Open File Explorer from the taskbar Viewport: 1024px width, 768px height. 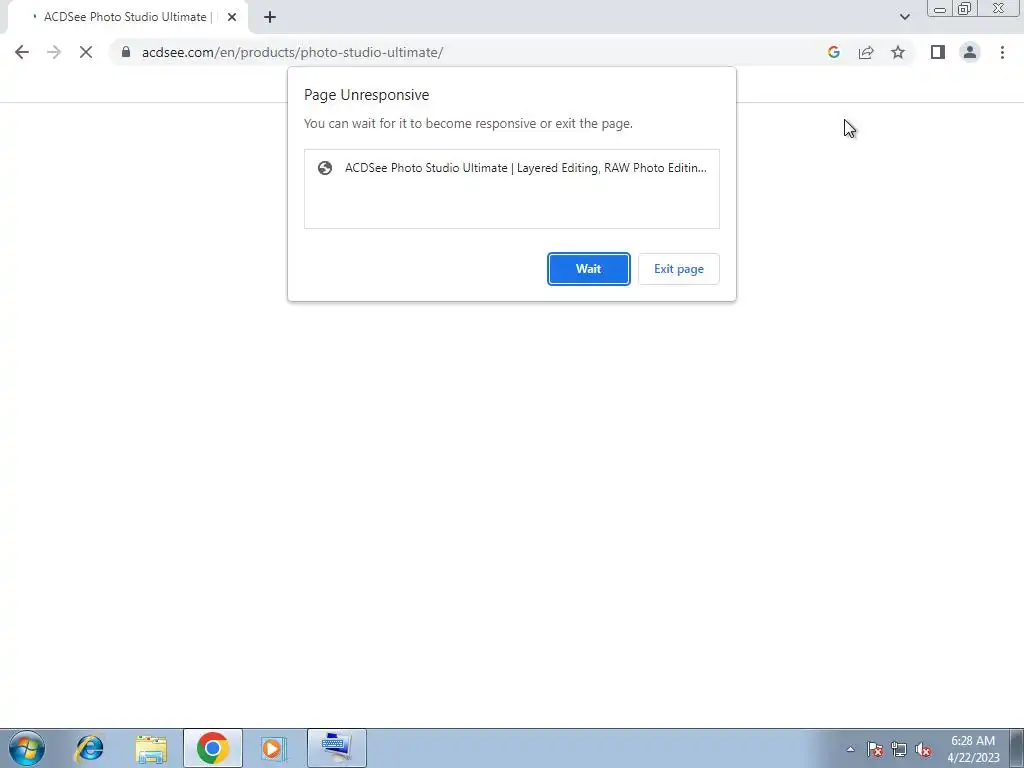pos(152,748)
